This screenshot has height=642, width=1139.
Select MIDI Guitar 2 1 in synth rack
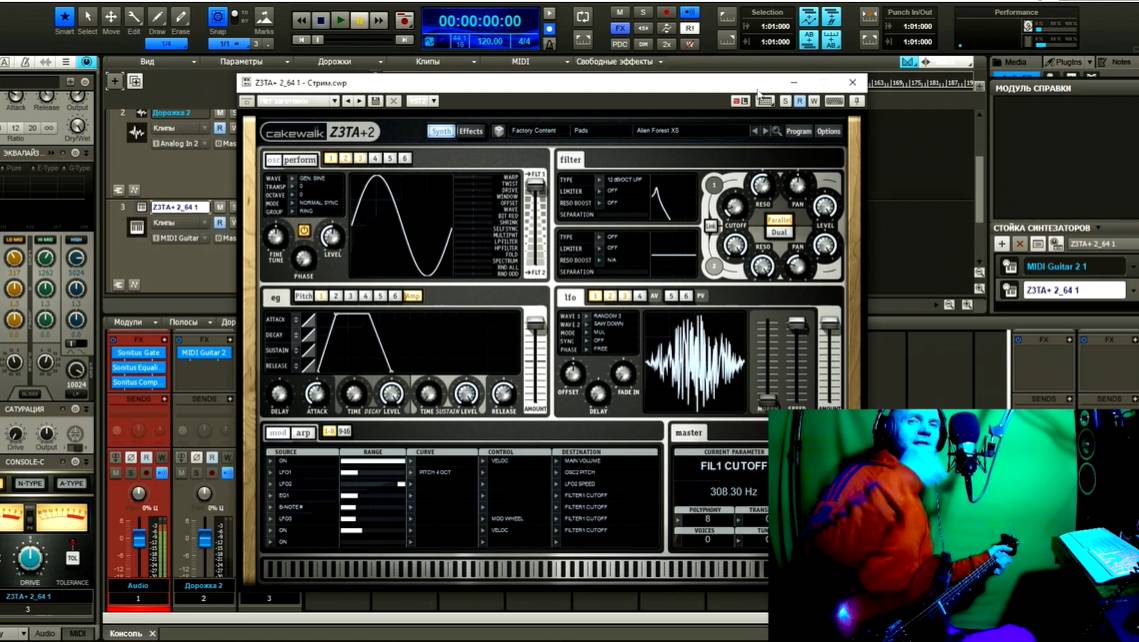[1074, 267]
